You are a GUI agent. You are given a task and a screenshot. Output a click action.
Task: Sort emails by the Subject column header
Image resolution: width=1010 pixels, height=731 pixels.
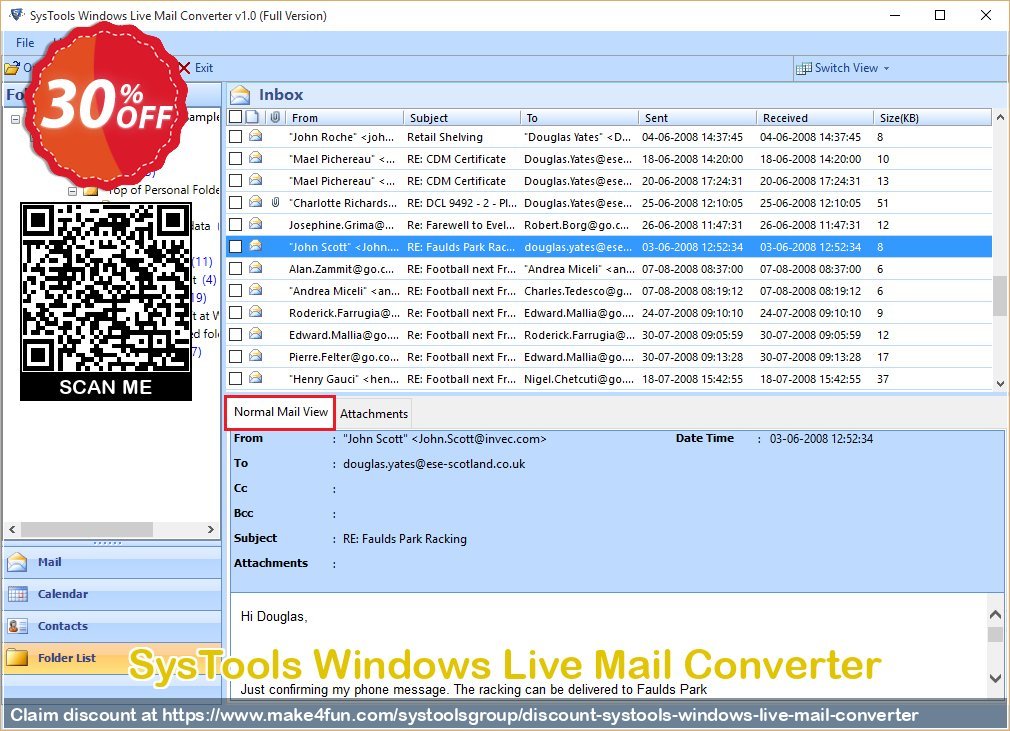click(429, 118)
